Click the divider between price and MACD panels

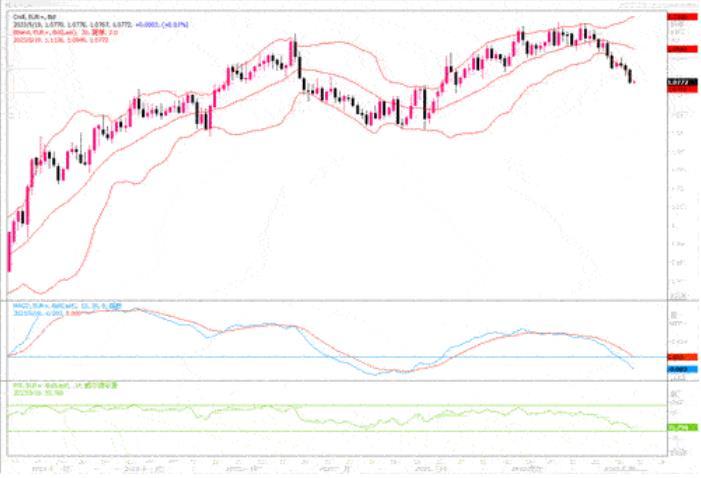(330, 300)
